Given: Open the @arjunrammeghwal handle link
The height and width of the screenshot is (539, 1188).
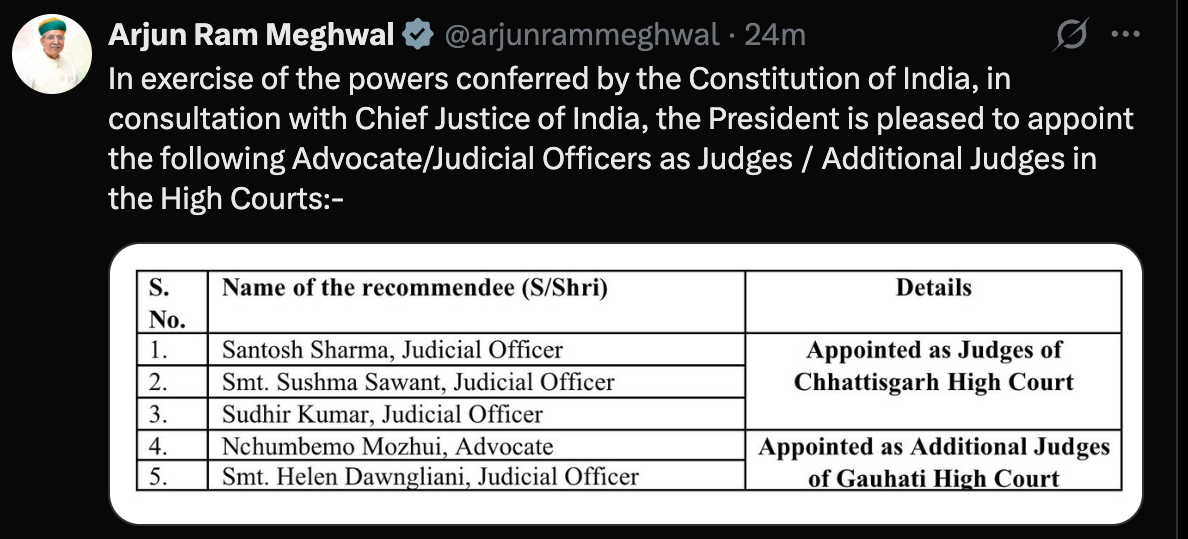Looking at the screenshot, I should click(x=580, y=35).
